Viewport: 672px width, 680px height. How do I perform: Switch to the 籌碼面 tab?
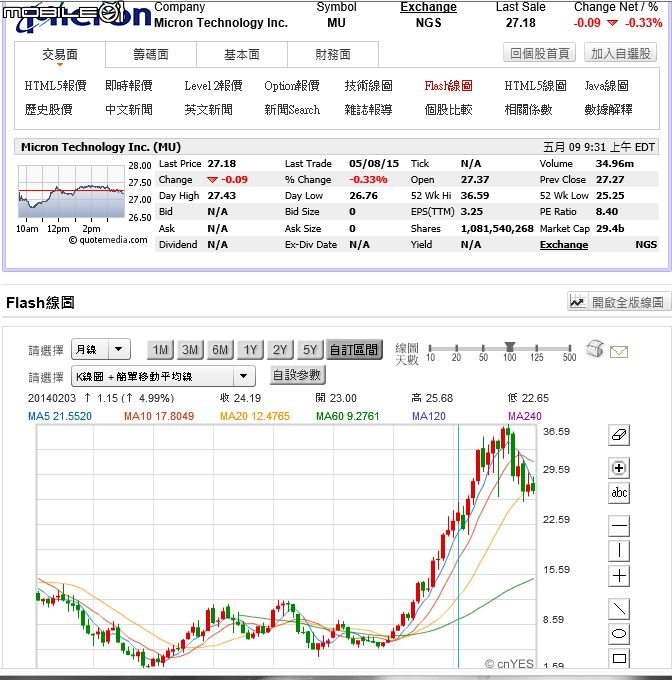151,55
